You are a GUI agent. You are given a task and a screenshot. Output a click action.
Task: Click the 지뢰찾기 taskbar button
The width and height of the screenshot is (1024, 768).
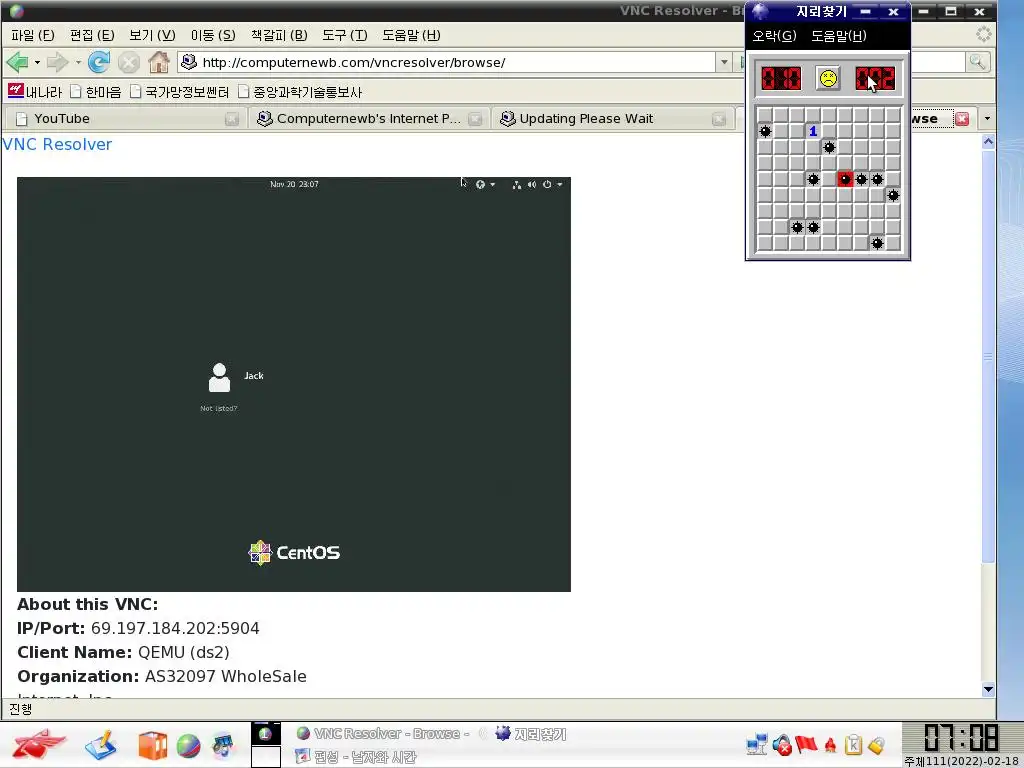pyautogui.click(x=530, y=734)
